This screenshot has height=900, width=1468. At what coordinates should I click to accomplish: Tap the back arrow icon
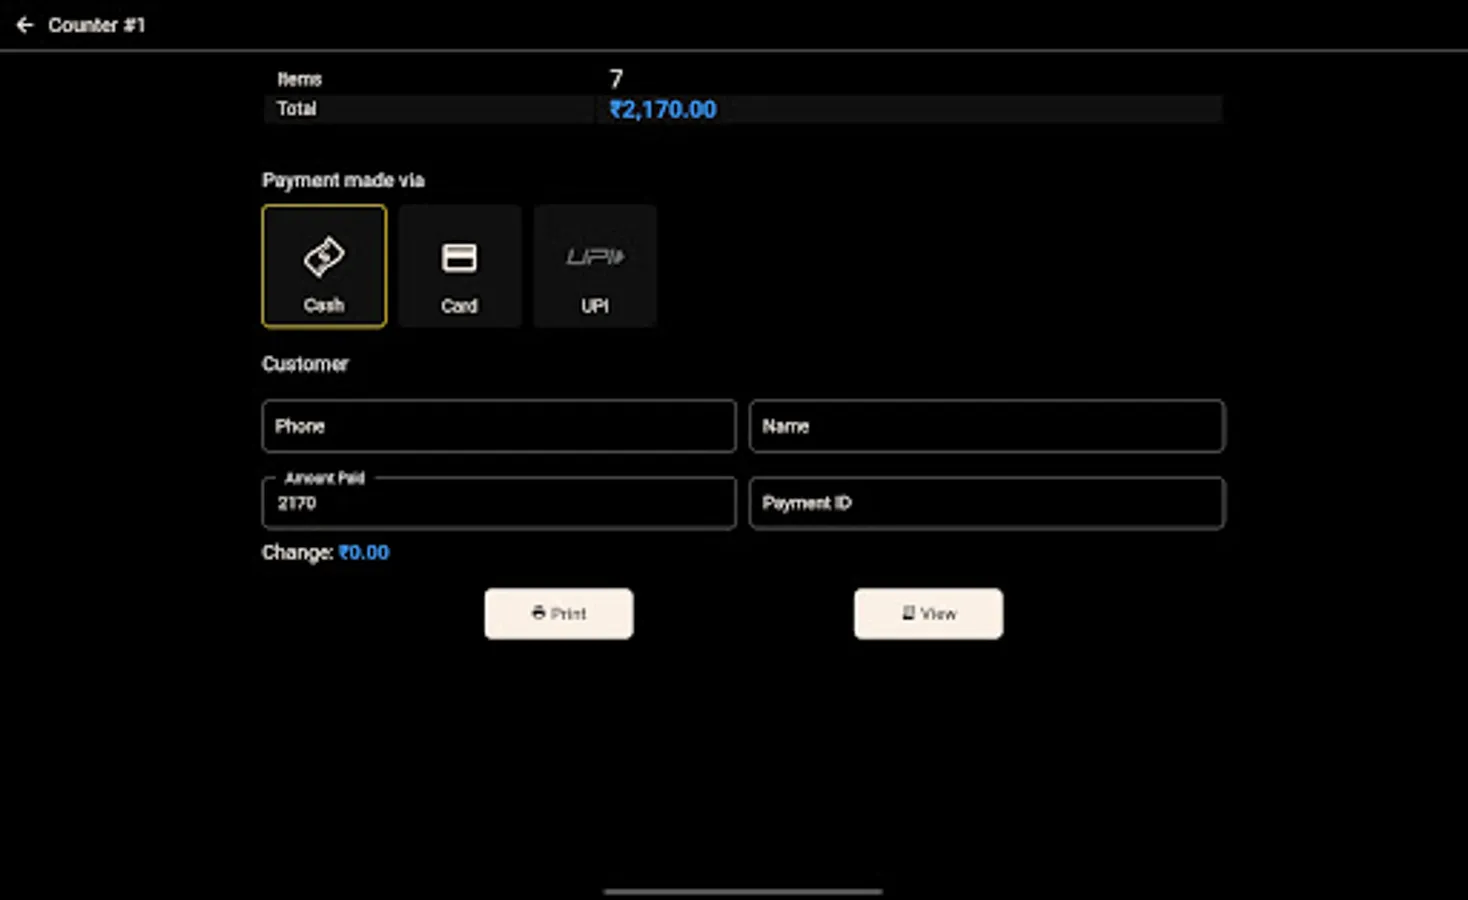coord(25,25)
